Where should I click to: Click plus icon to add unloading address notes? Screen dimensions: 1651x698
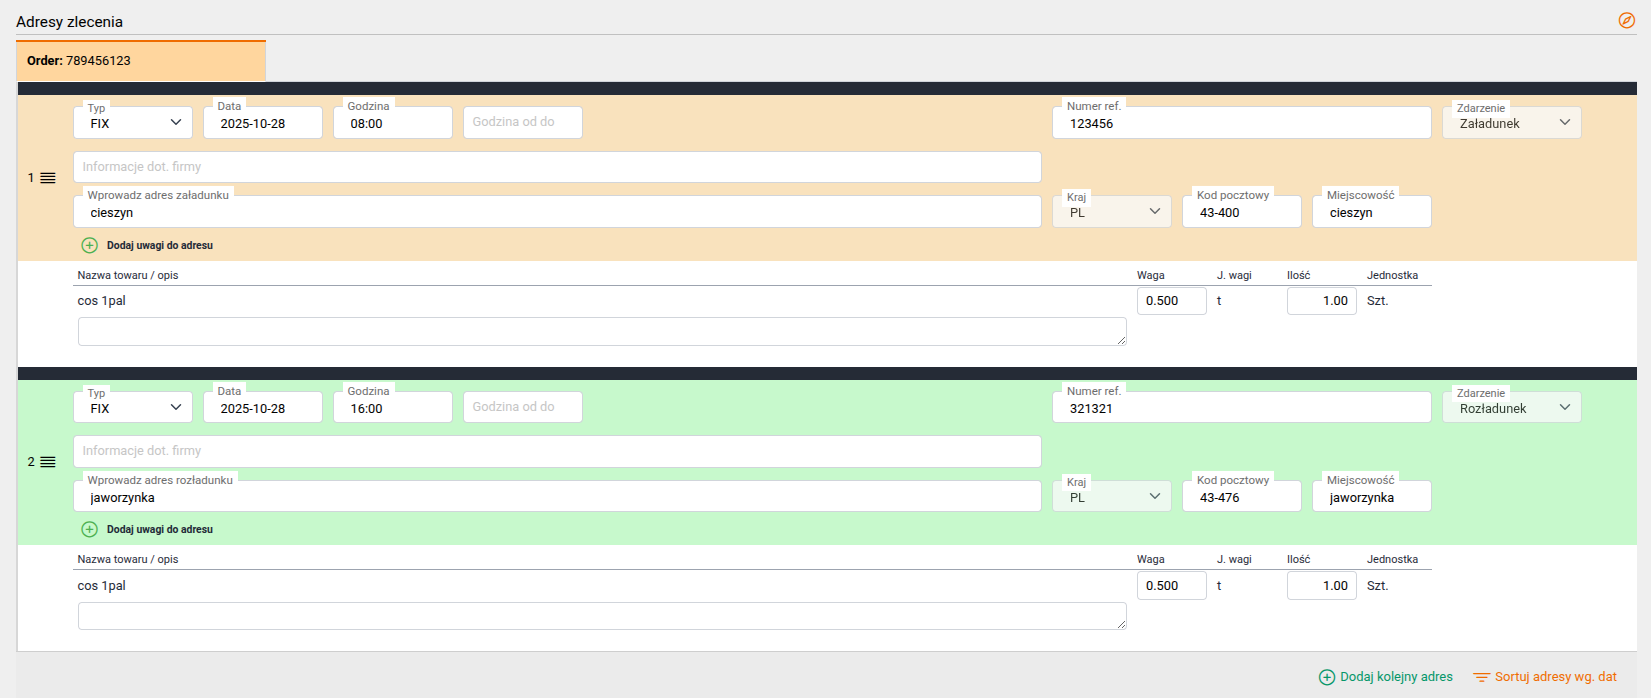[x=90, y=530]
